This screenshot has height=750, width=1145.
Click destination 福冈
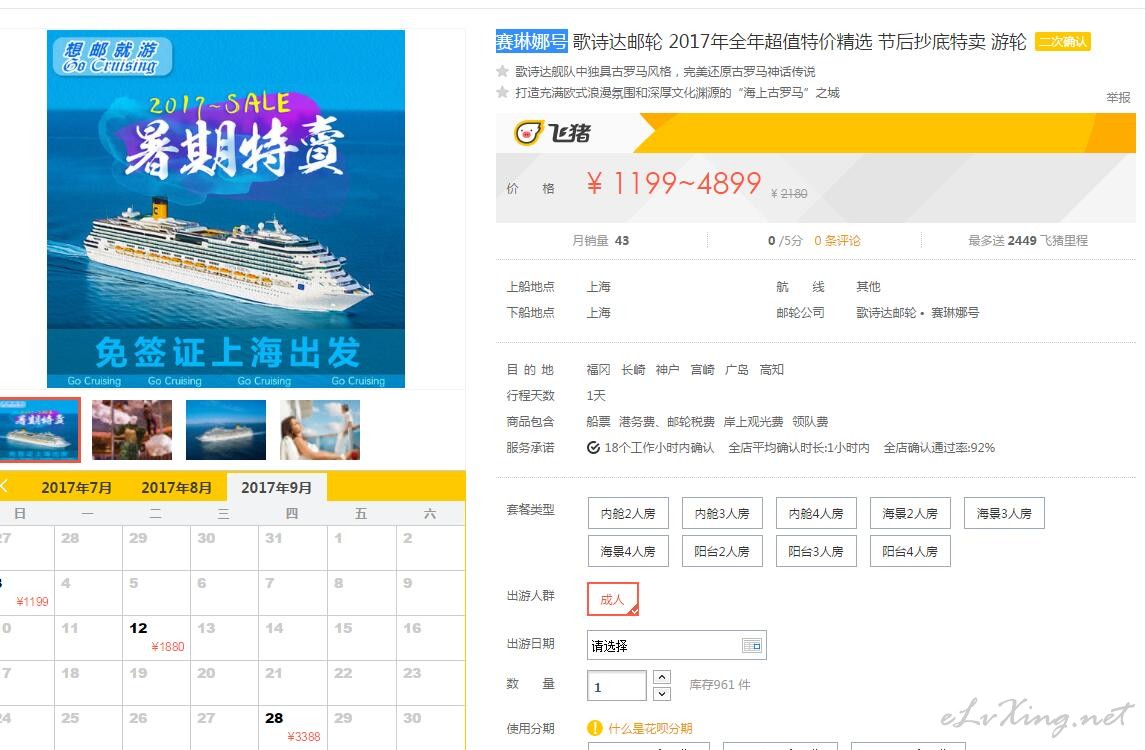[598, 370]
